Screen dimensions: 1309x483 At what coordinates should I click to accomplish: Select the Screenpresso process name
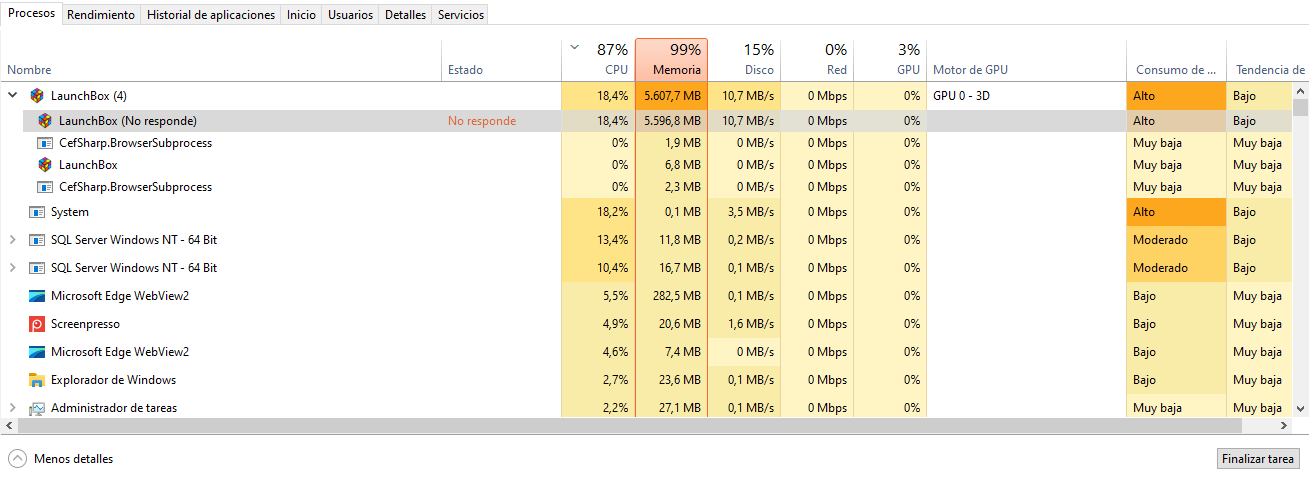85,324
